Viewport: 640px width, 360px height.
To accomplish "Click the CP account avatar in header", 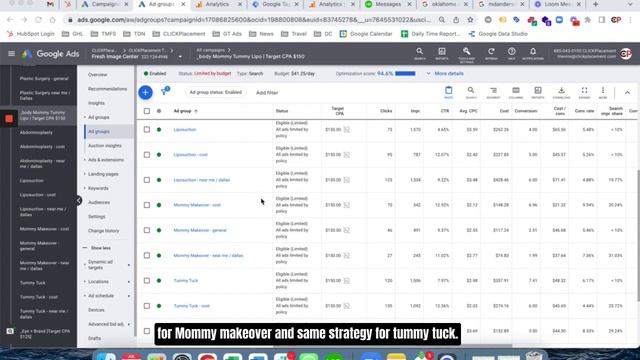I will (626, 53).
